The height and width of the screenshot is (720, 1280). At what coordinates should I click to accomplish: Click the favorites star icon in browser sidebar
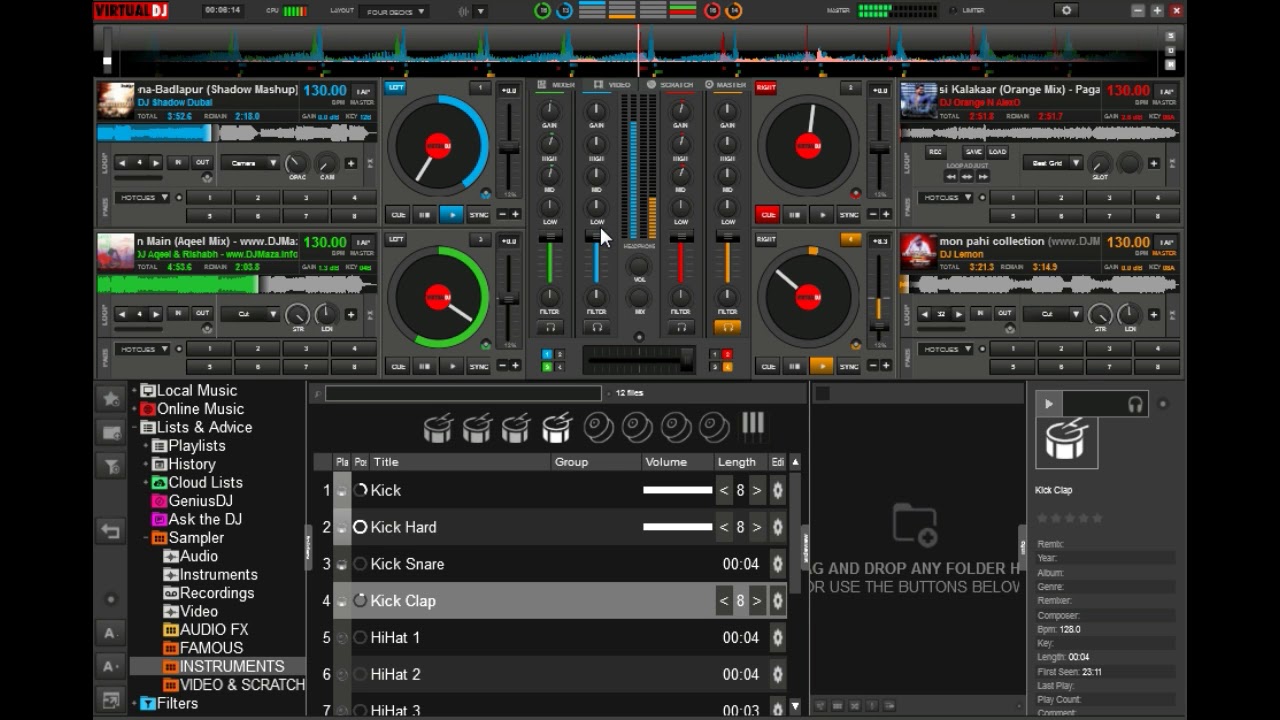(111, 398)
